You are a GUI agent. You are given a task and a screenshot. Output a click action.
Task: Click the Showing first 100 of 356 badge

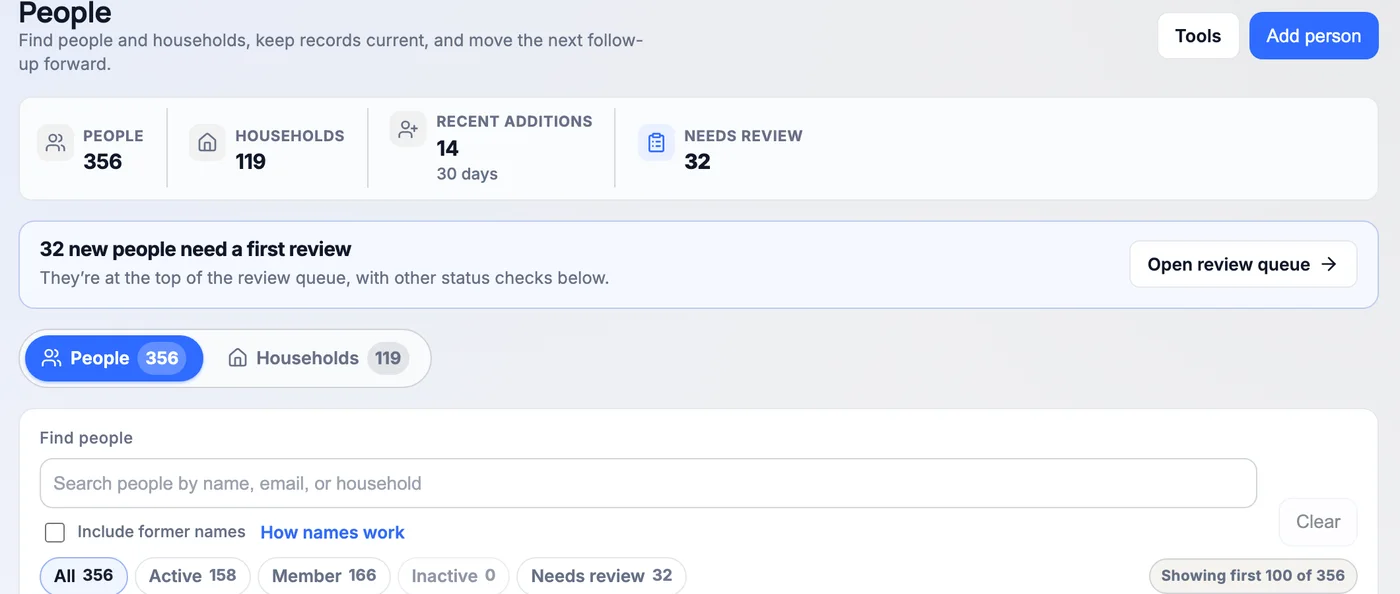pos(1253,576)
